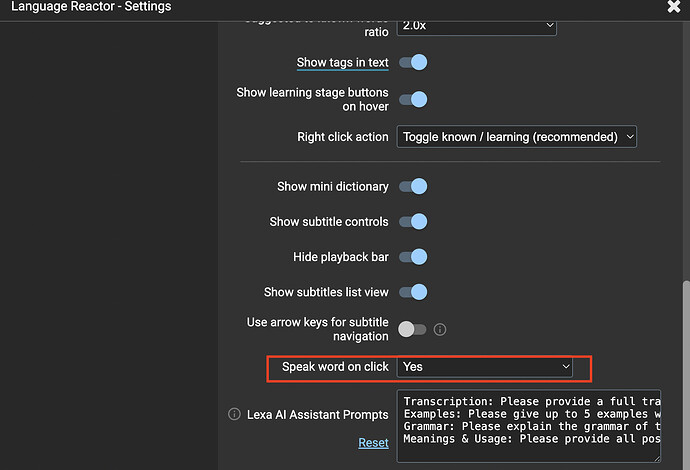Screen dimensions: 690x470
Task: Enable arrow keys for subtitle navigation
Action: click(x=412, y=329)
